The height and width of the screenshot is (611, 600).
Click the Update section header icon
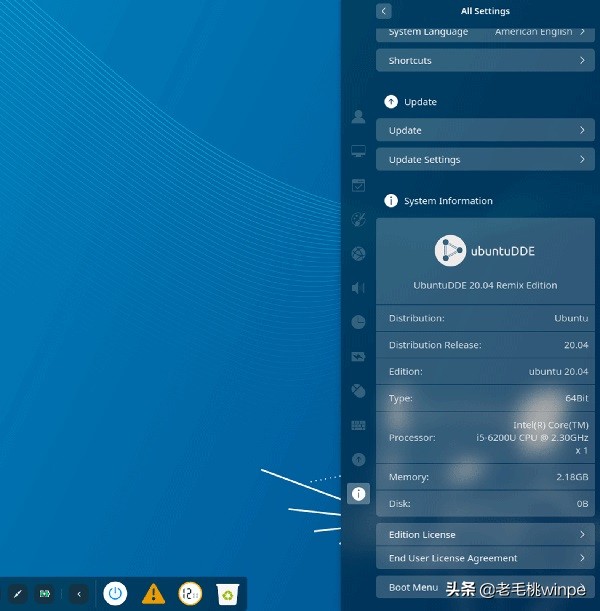coord(391,102)
